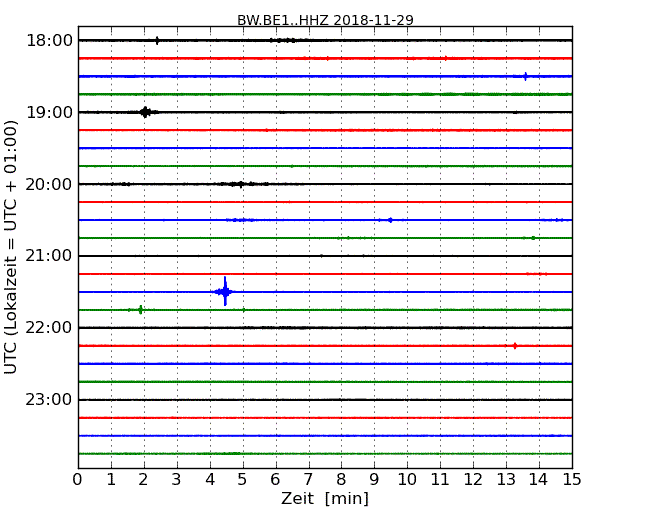The width and height of the screenshot is (650, 520).
Task: Click the green spike near minute 2 before 22:00
Action: 141,309
